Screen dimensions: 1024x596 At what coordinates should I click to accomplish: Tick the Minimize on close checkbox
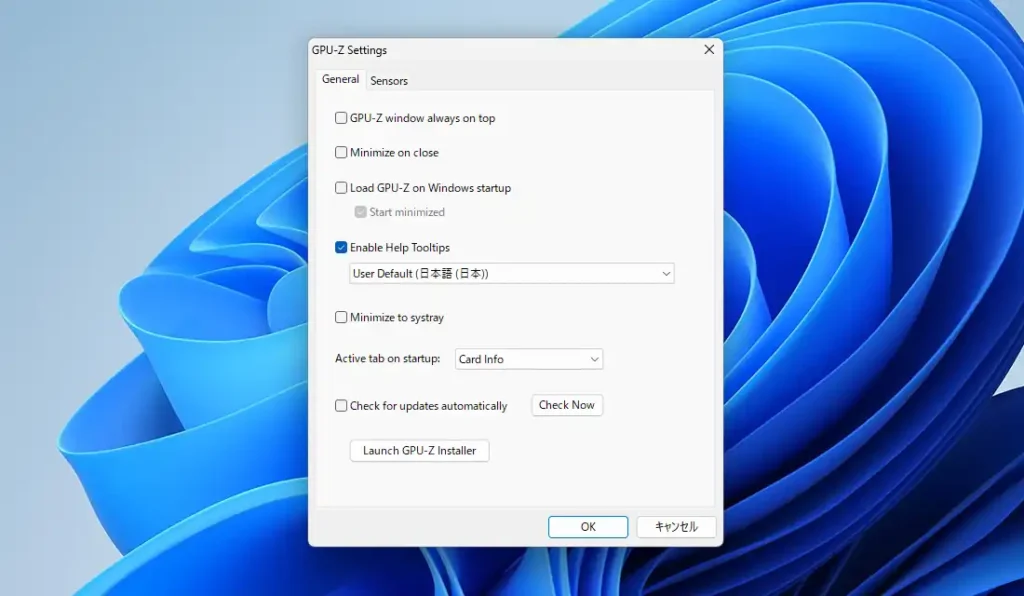click(x=341, y=153)
